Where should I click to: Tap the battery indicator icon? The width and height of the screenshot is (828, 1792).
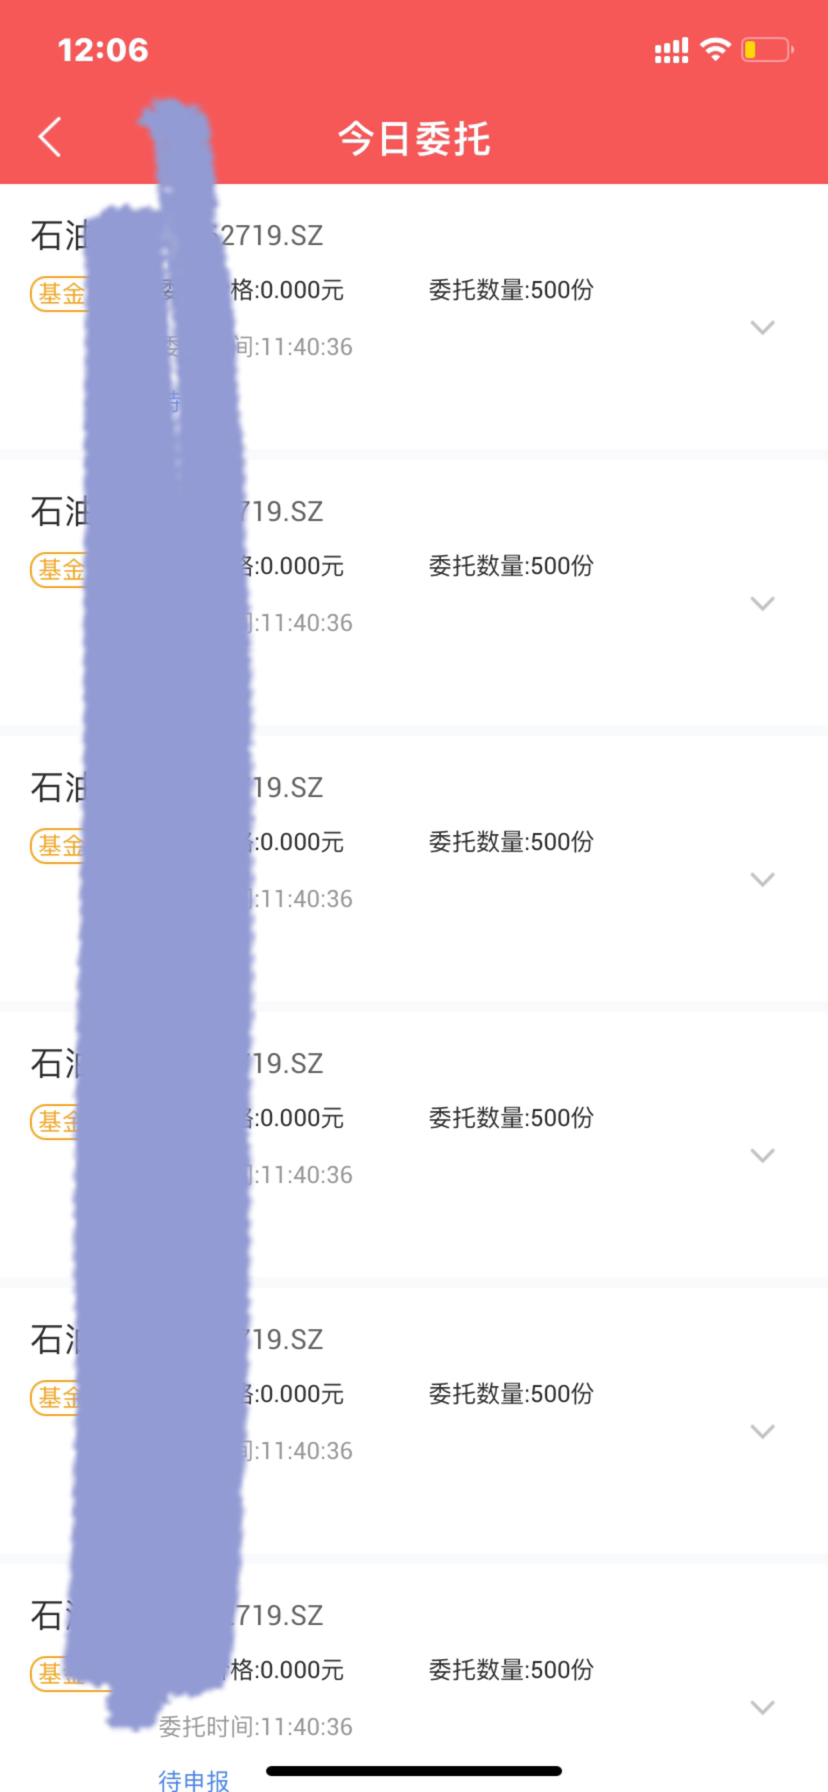pos(767,50)
